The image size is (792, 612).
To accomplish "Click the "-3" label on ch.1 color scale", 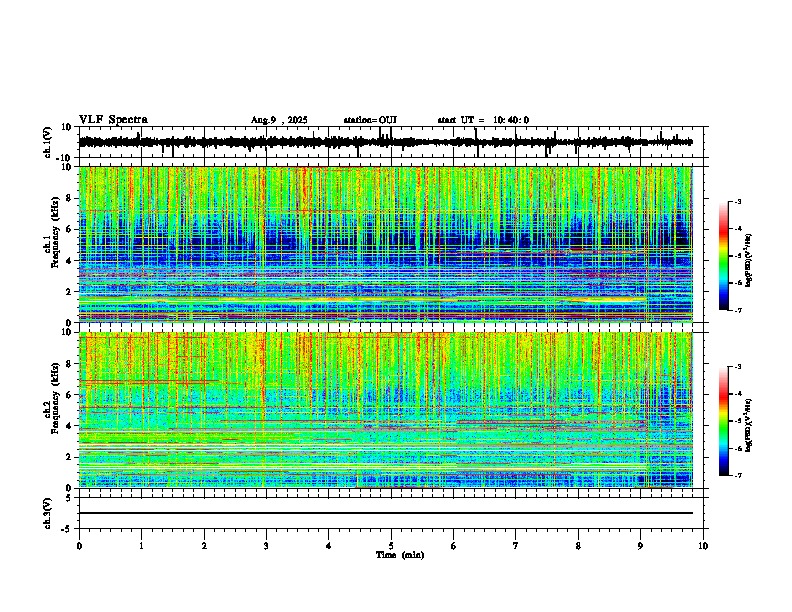I will tap(737, 201).
